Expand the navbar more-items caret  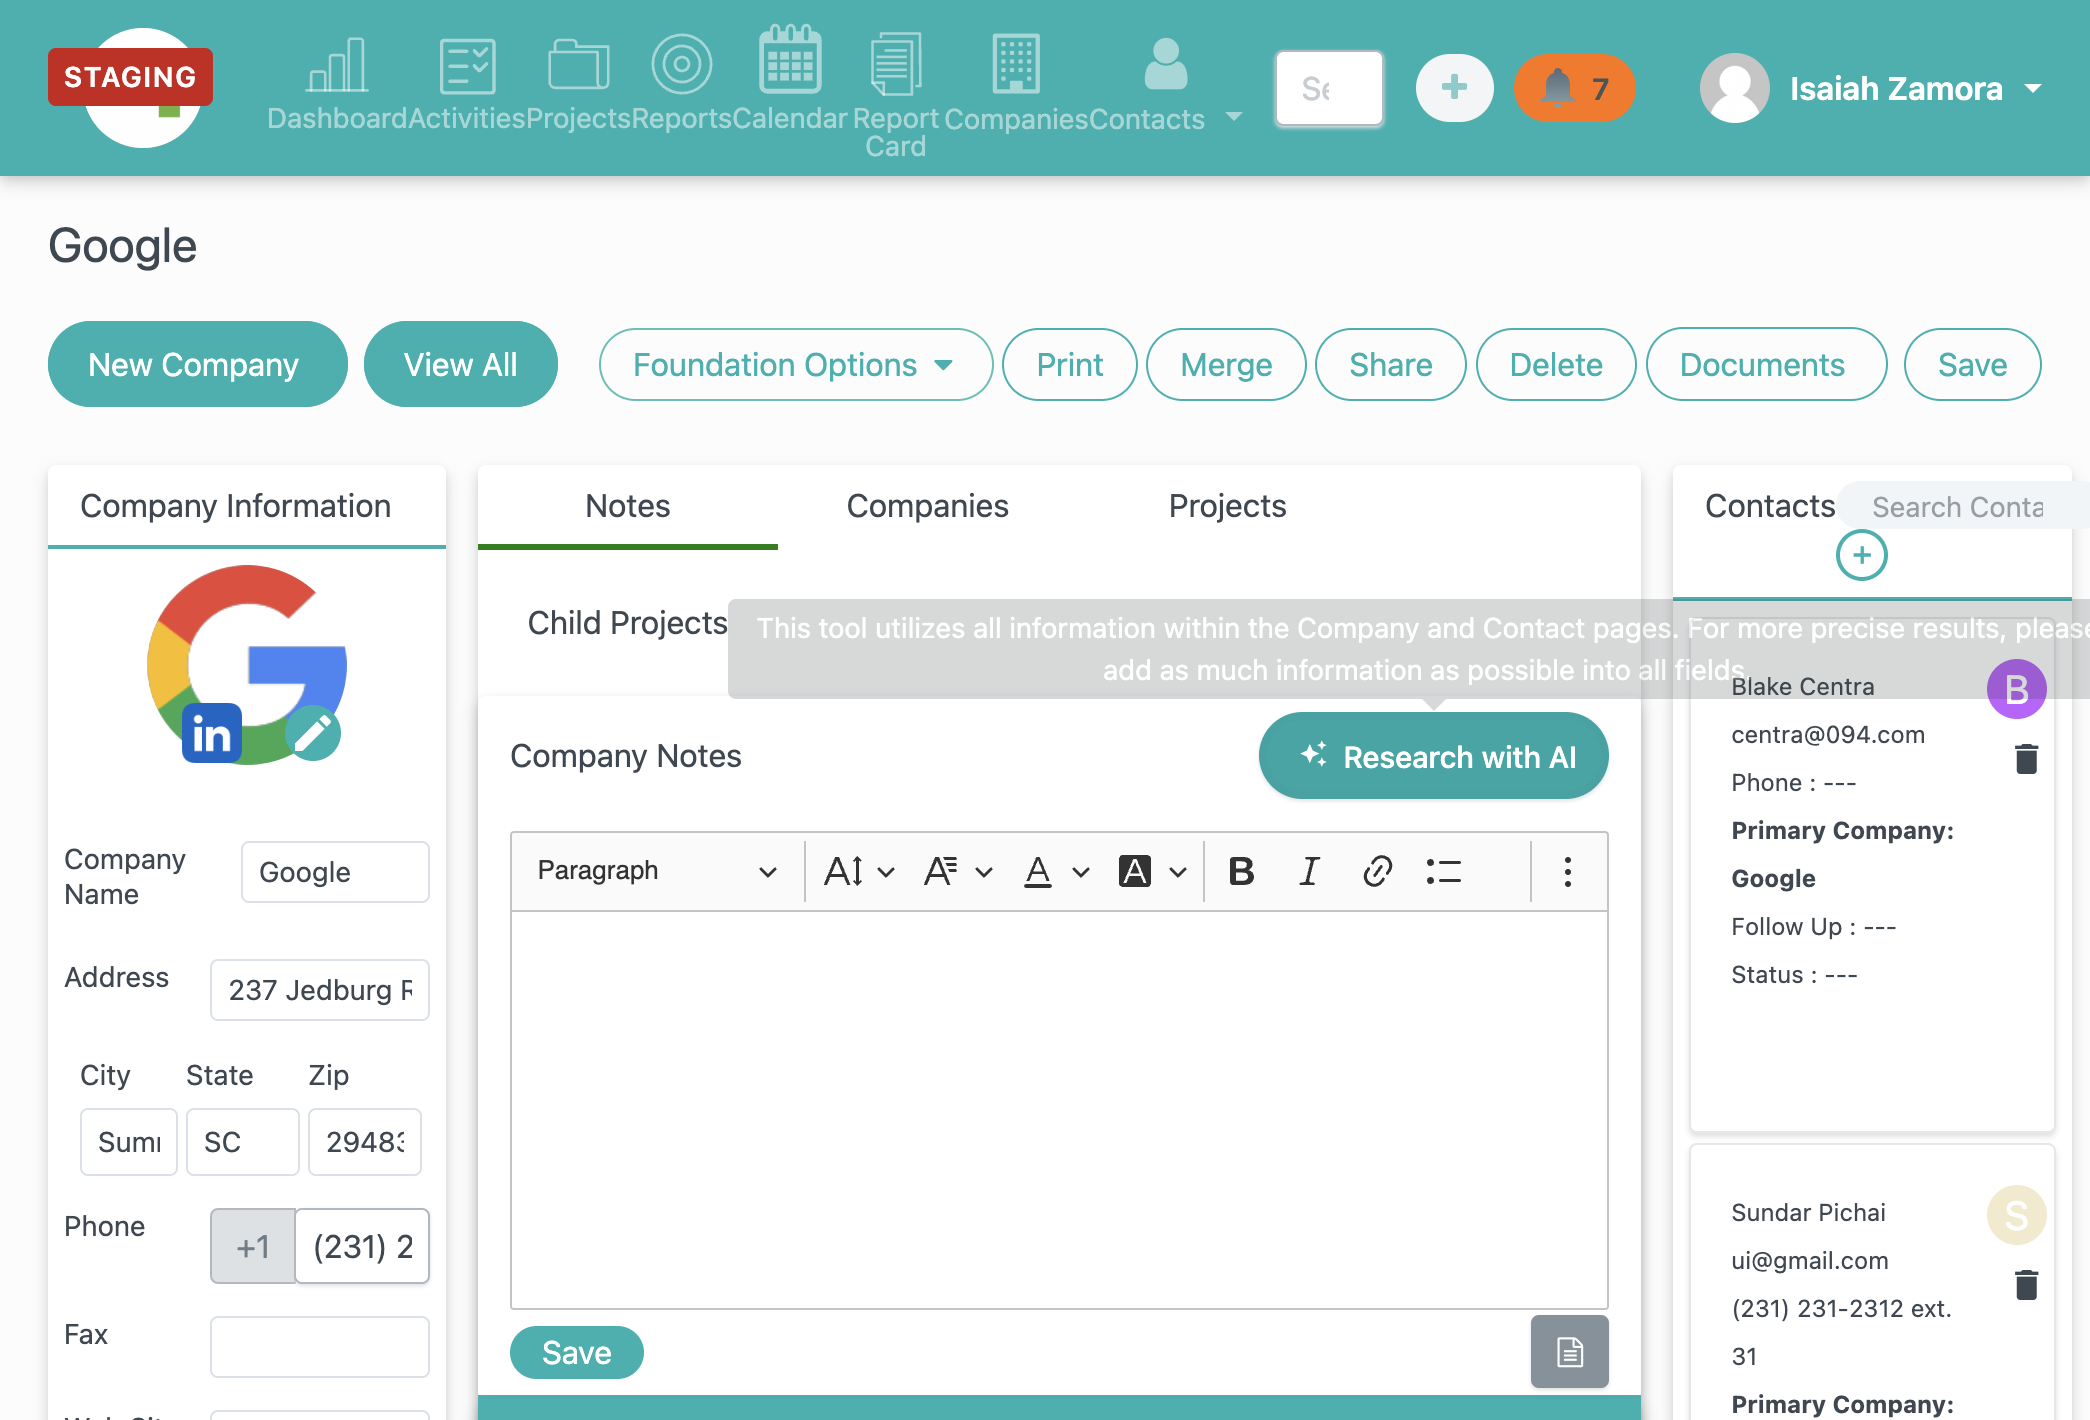point(1235,116)
